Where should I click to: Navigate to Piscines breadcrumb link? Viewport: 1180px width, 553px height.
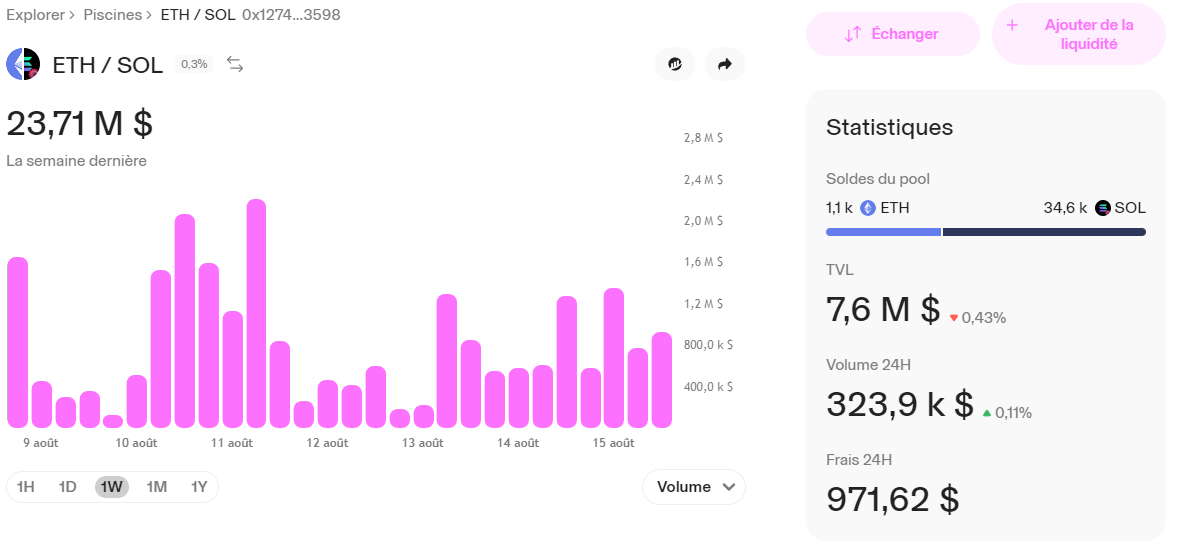pyautogui.click(x=112, y=15)
